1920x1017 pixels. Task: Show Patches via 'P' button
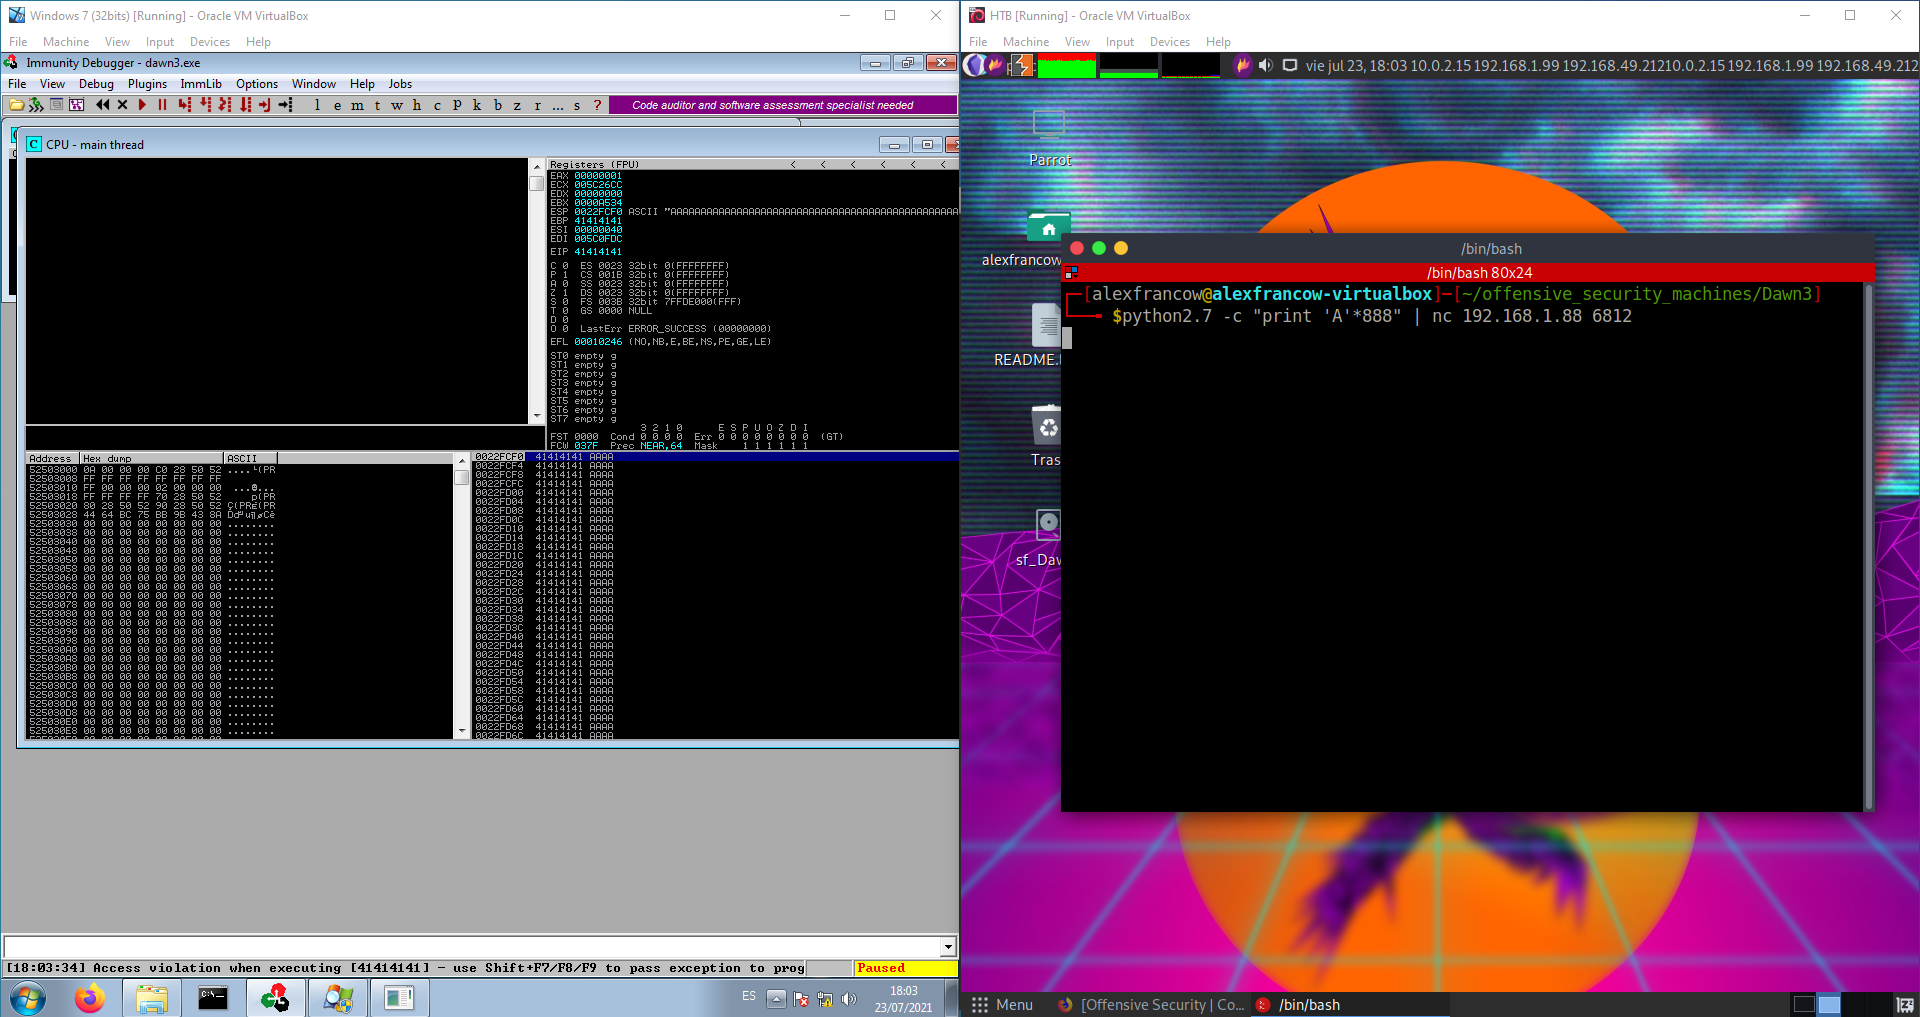pyautogui.click(x=457, y=105)
